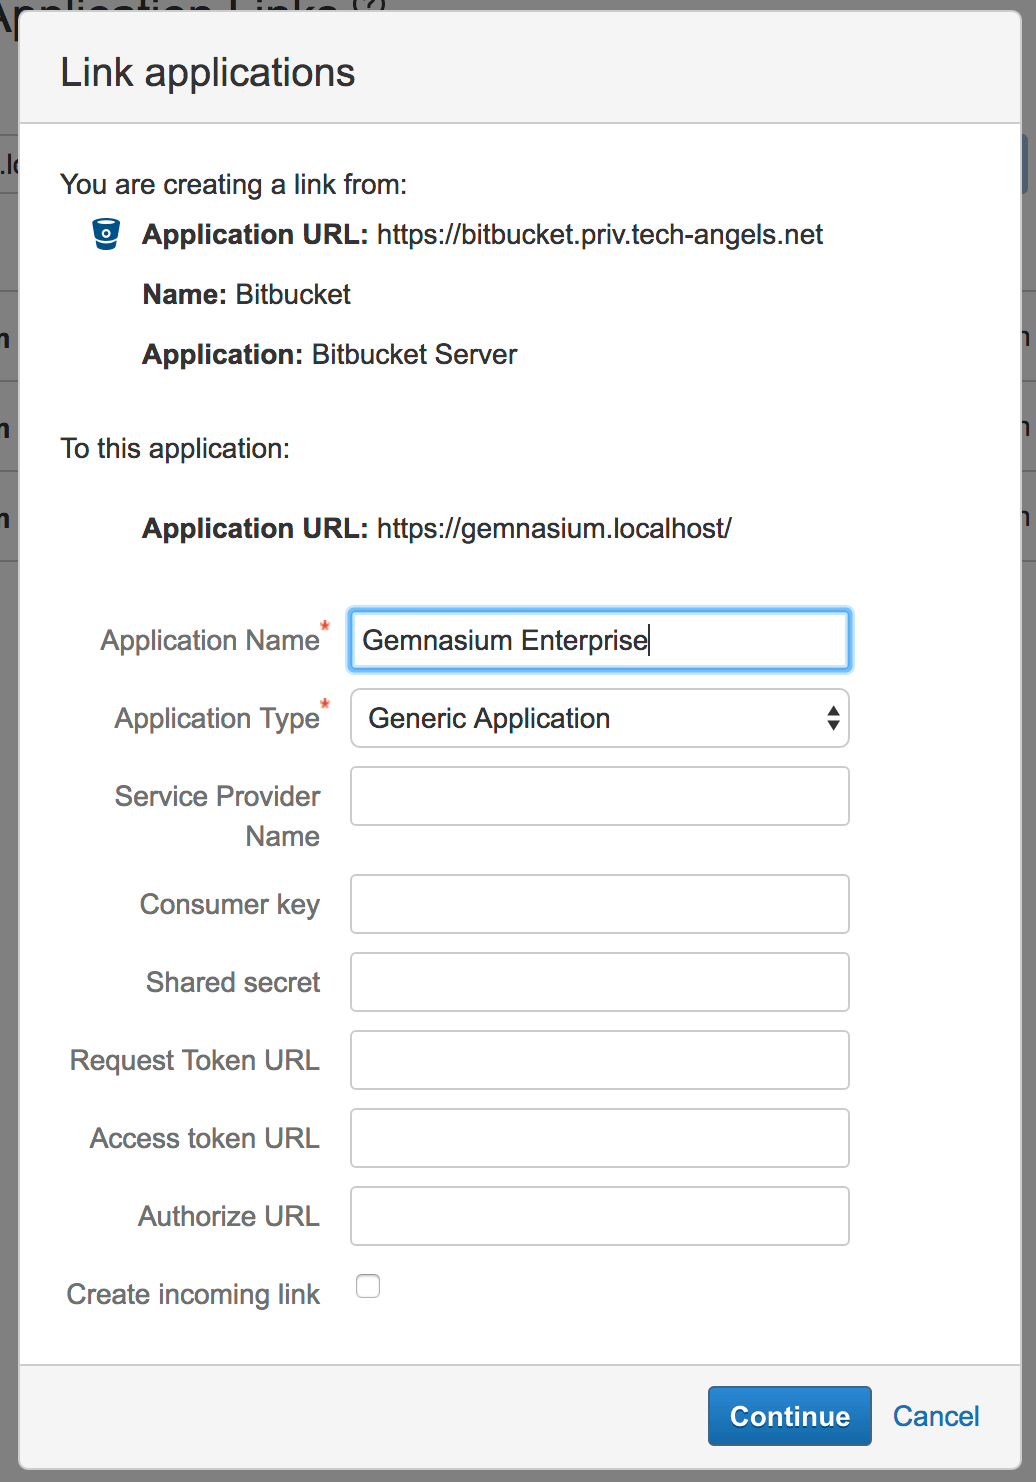Viewport: 1036px width, 1482px height.
Task: Click the Link applications dialog title
Action: coord(208,73)
